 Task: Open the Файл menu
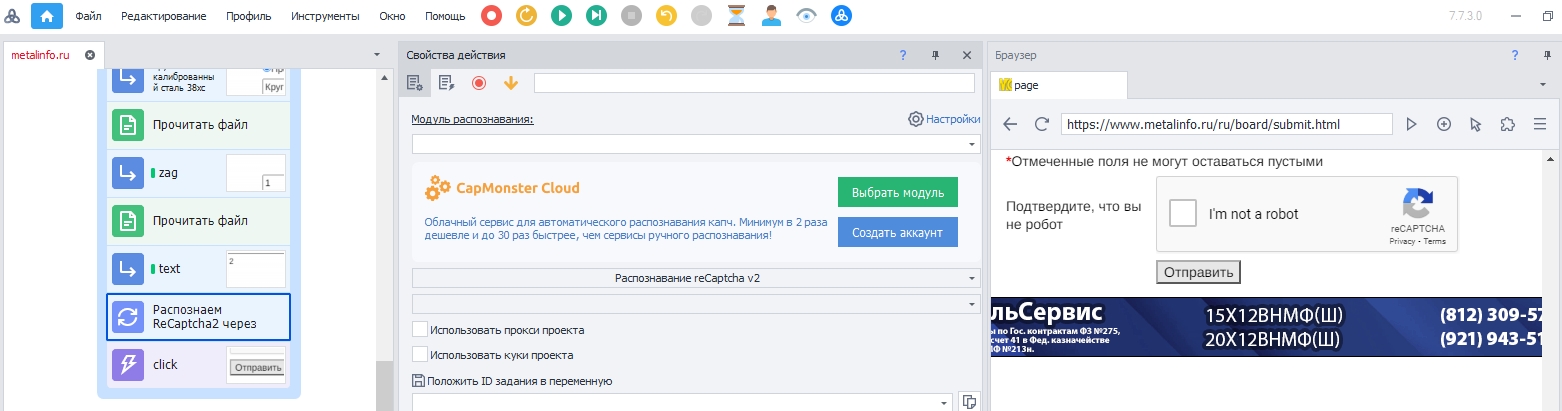pos(88,16)
